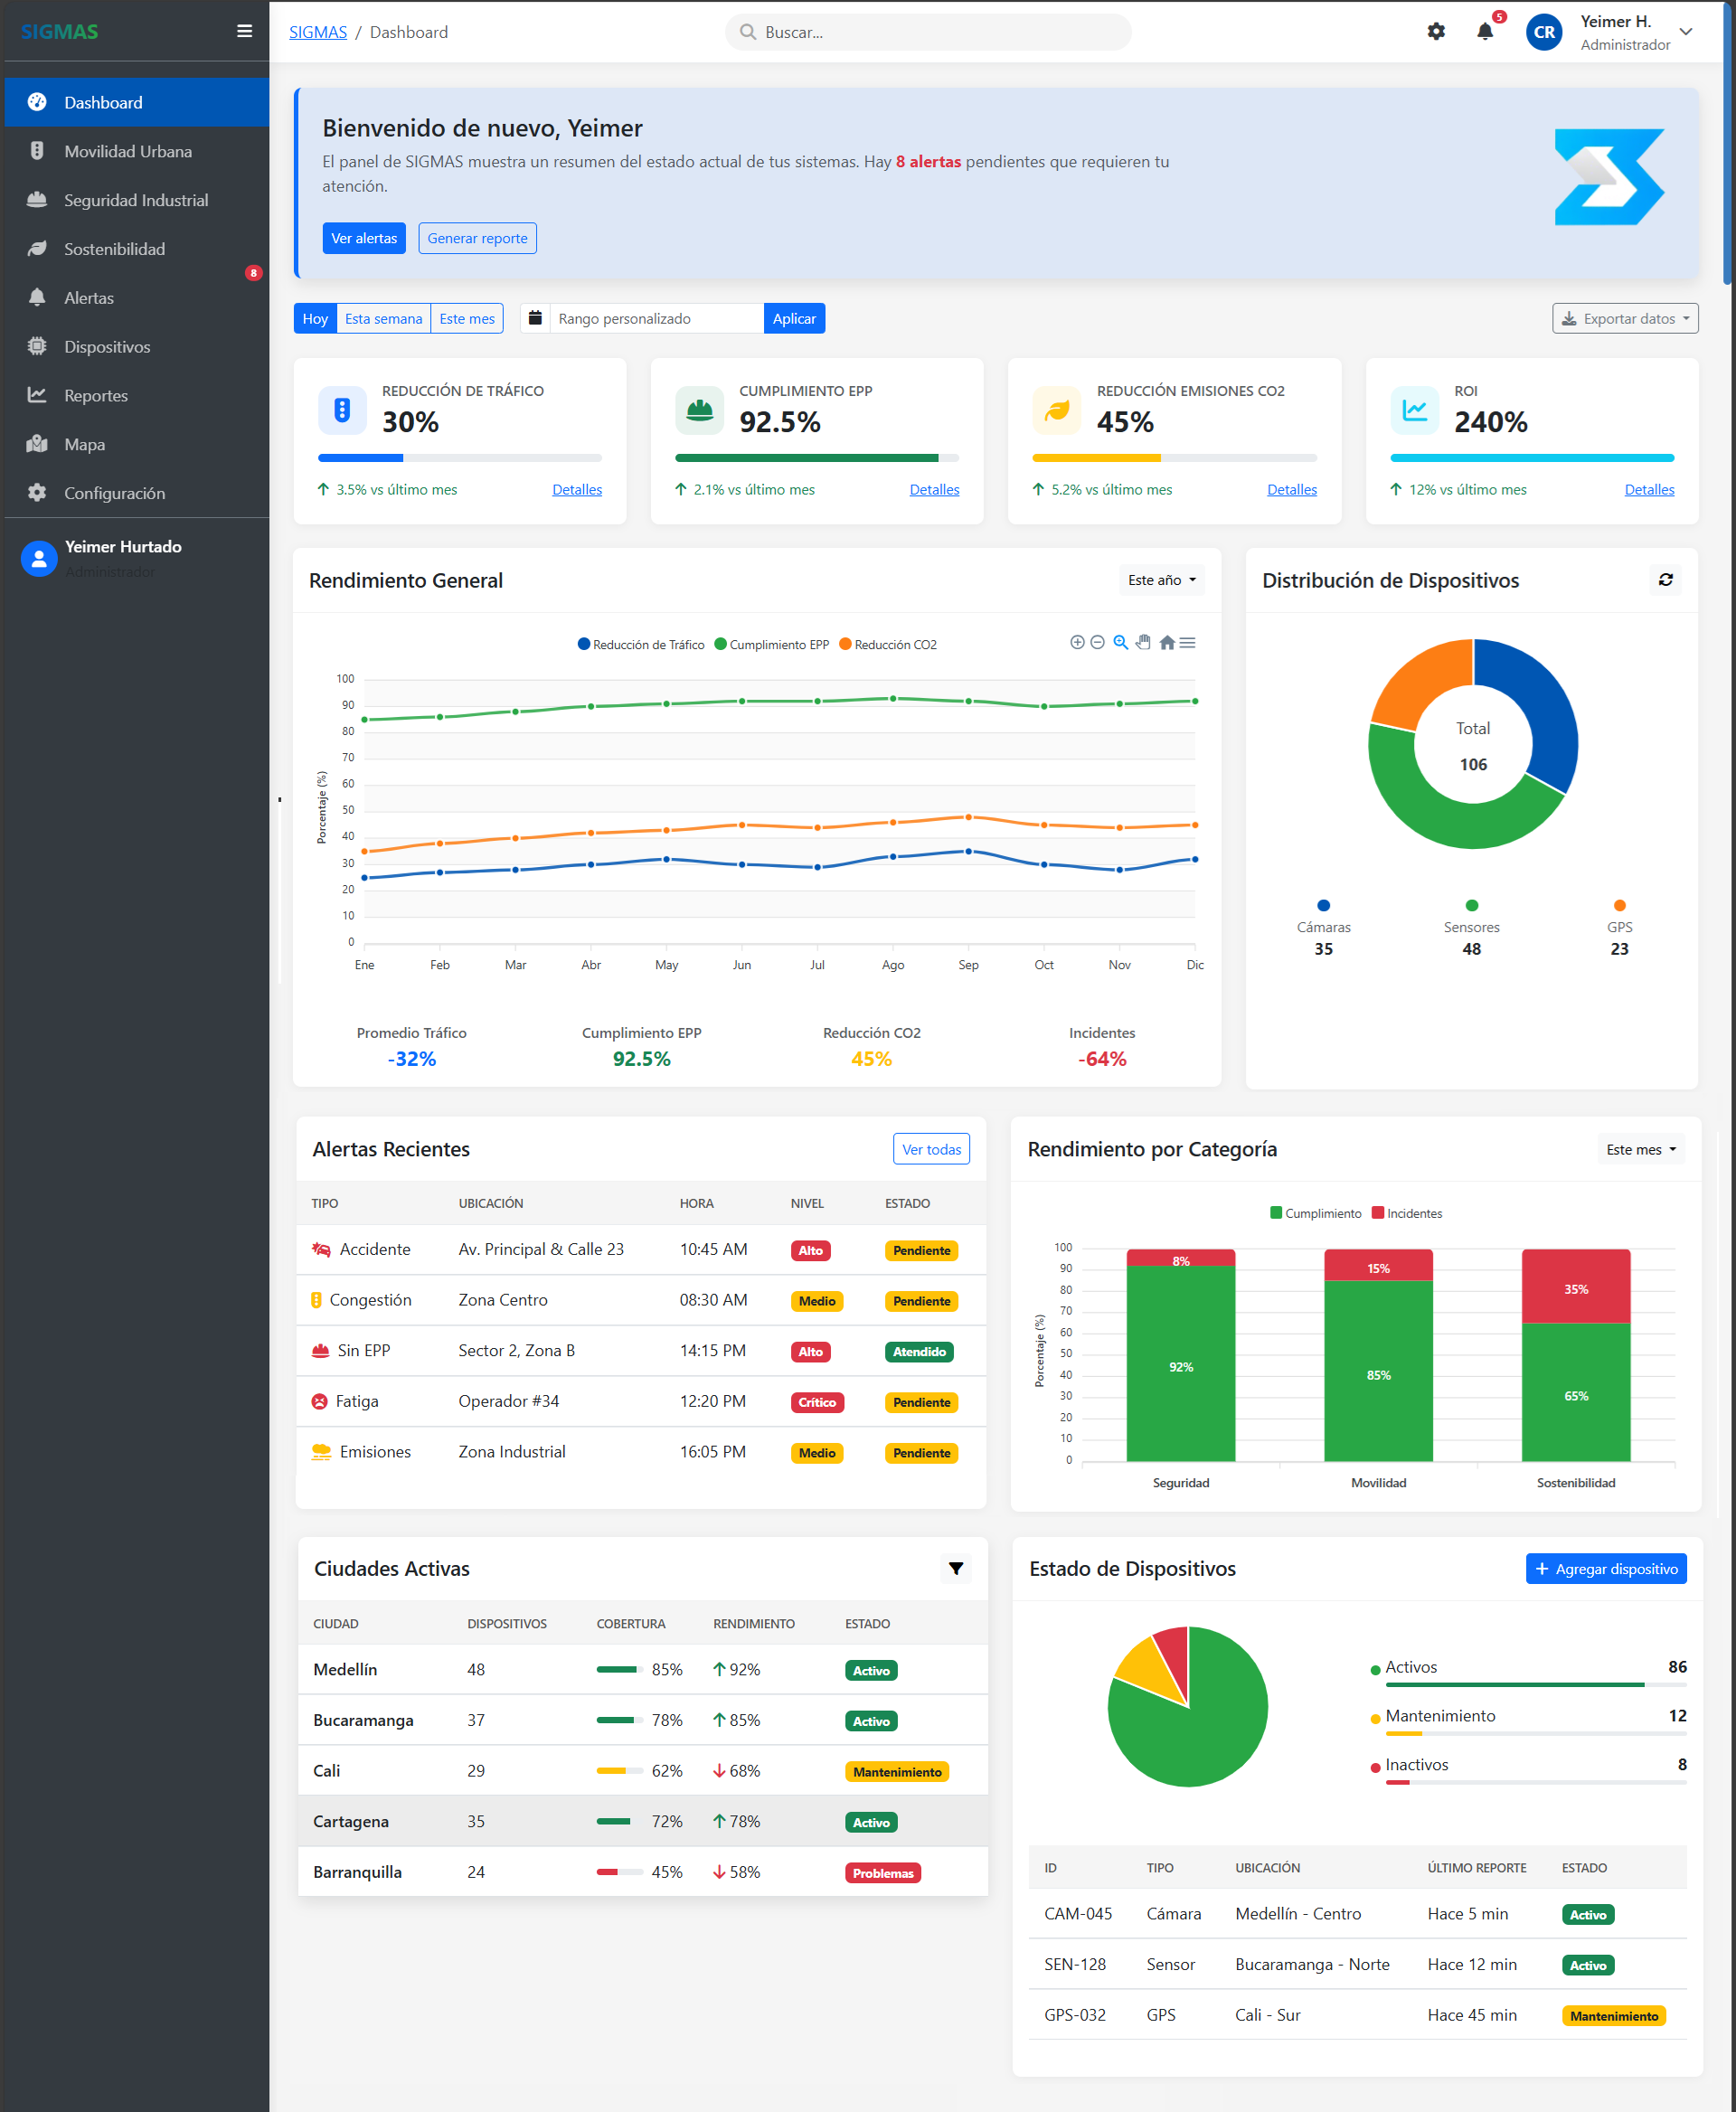This screenshot has height=2112, width=1736.
Task: Refresh the Distribución de Dispositivos panel
Action: [1665, 580]
